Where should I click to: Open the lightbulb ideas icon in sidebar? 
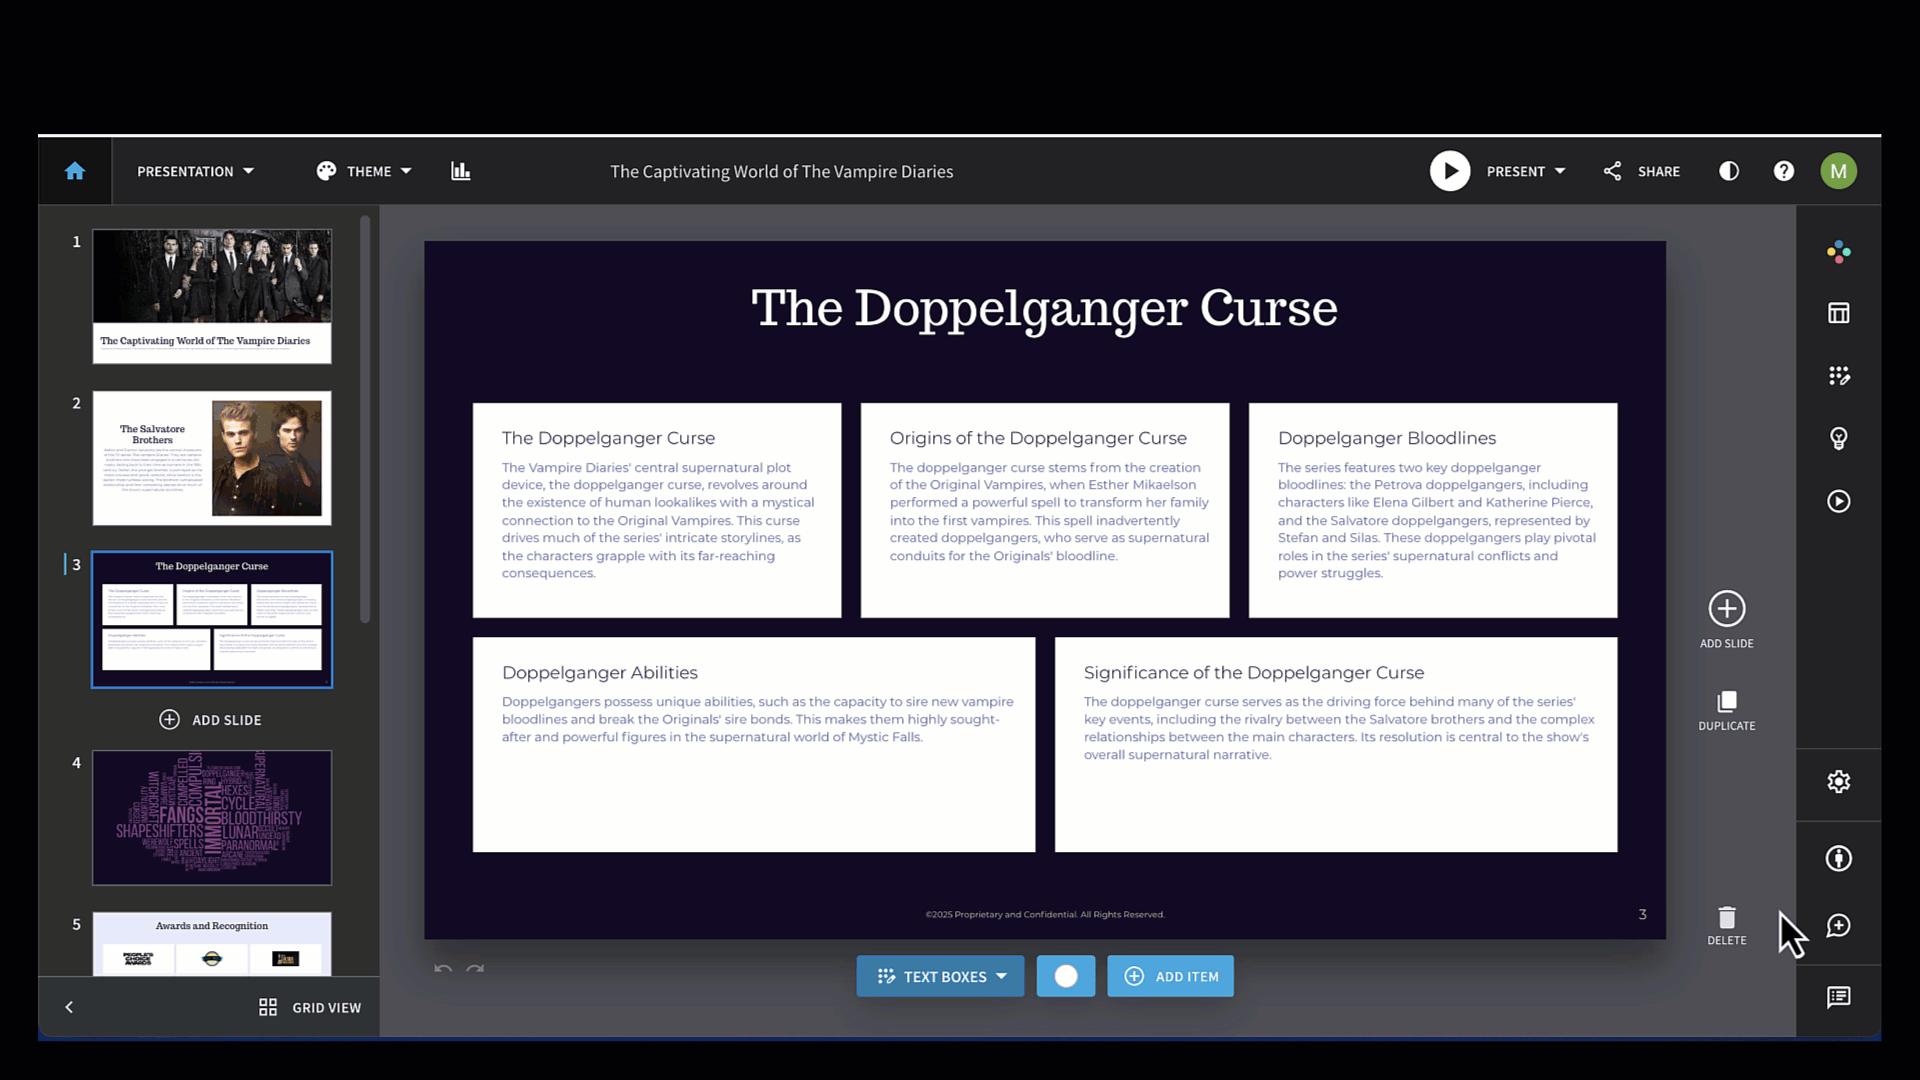point(1839,438)
